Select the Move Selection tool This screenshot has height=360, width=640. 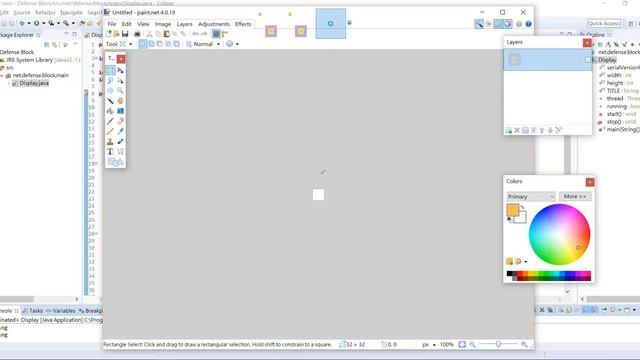pyautogui.click(x=120, y=80)
